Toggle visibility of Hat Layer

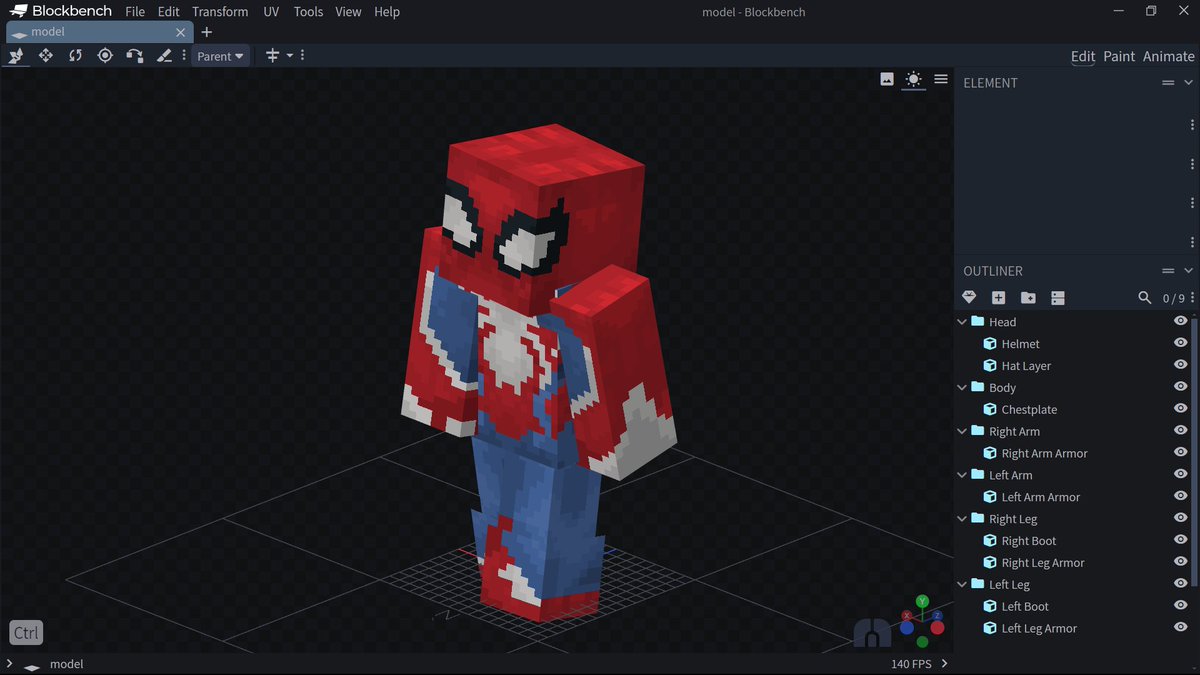point(1180,365)
